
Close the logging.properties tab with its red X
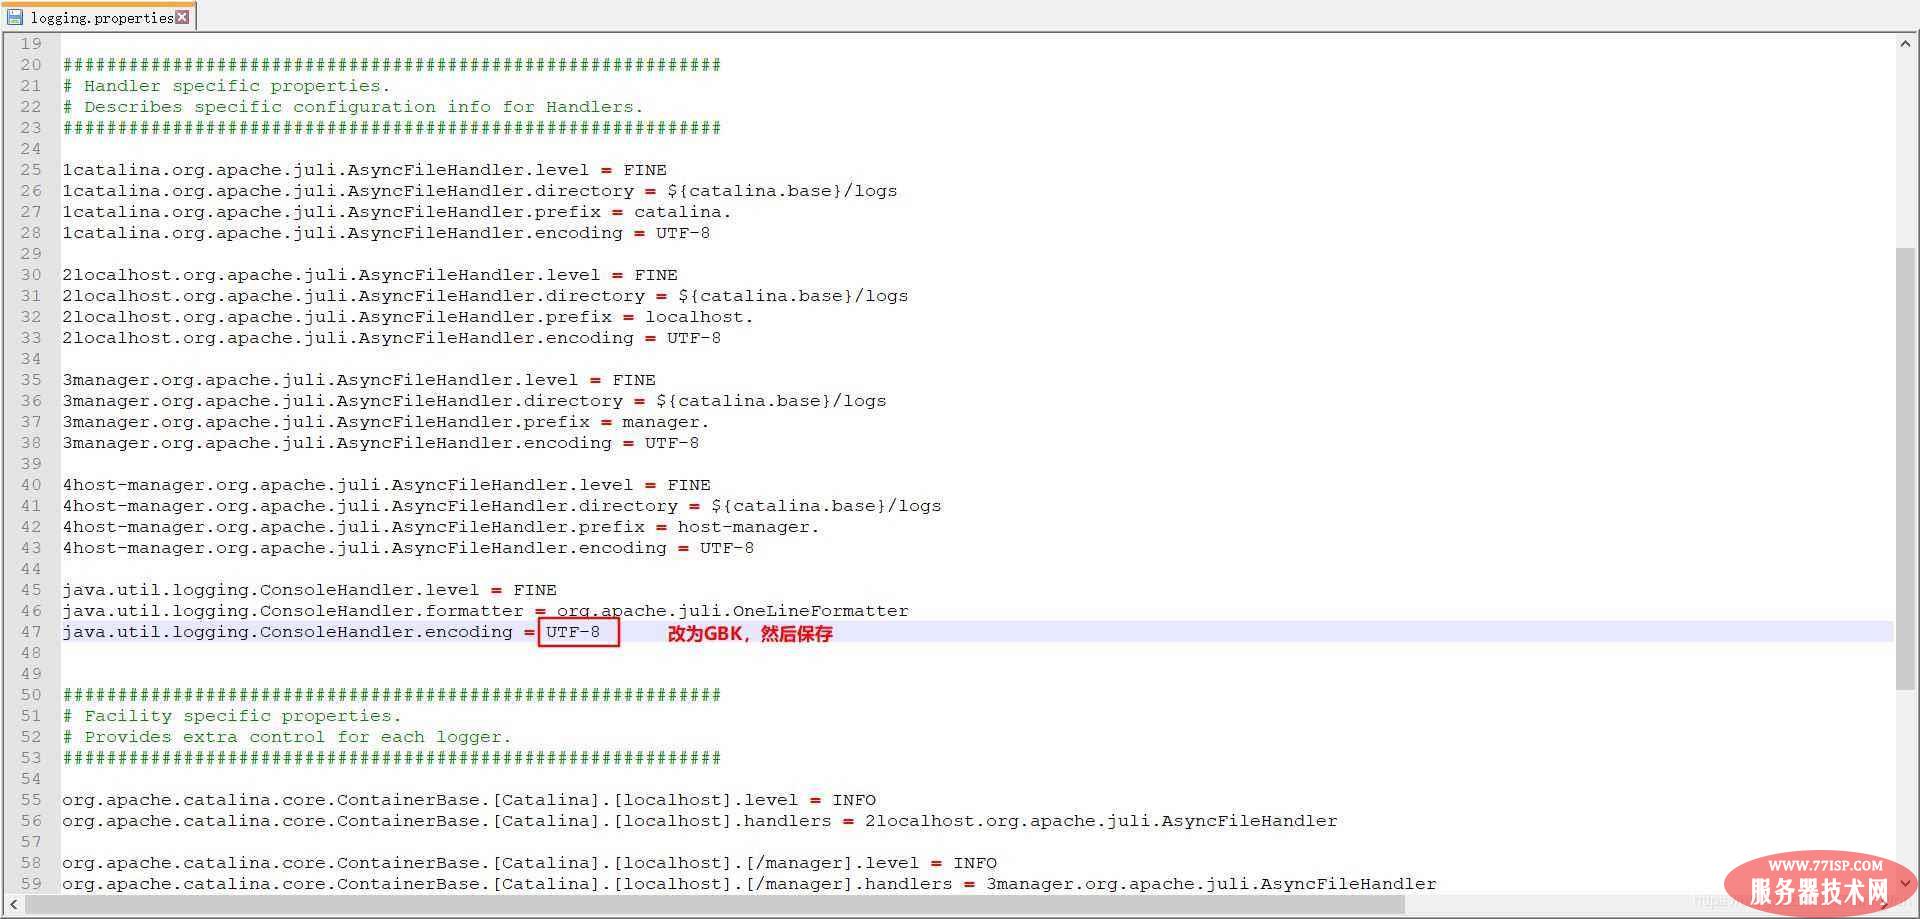pyautogui.click(x=182, y=17)
